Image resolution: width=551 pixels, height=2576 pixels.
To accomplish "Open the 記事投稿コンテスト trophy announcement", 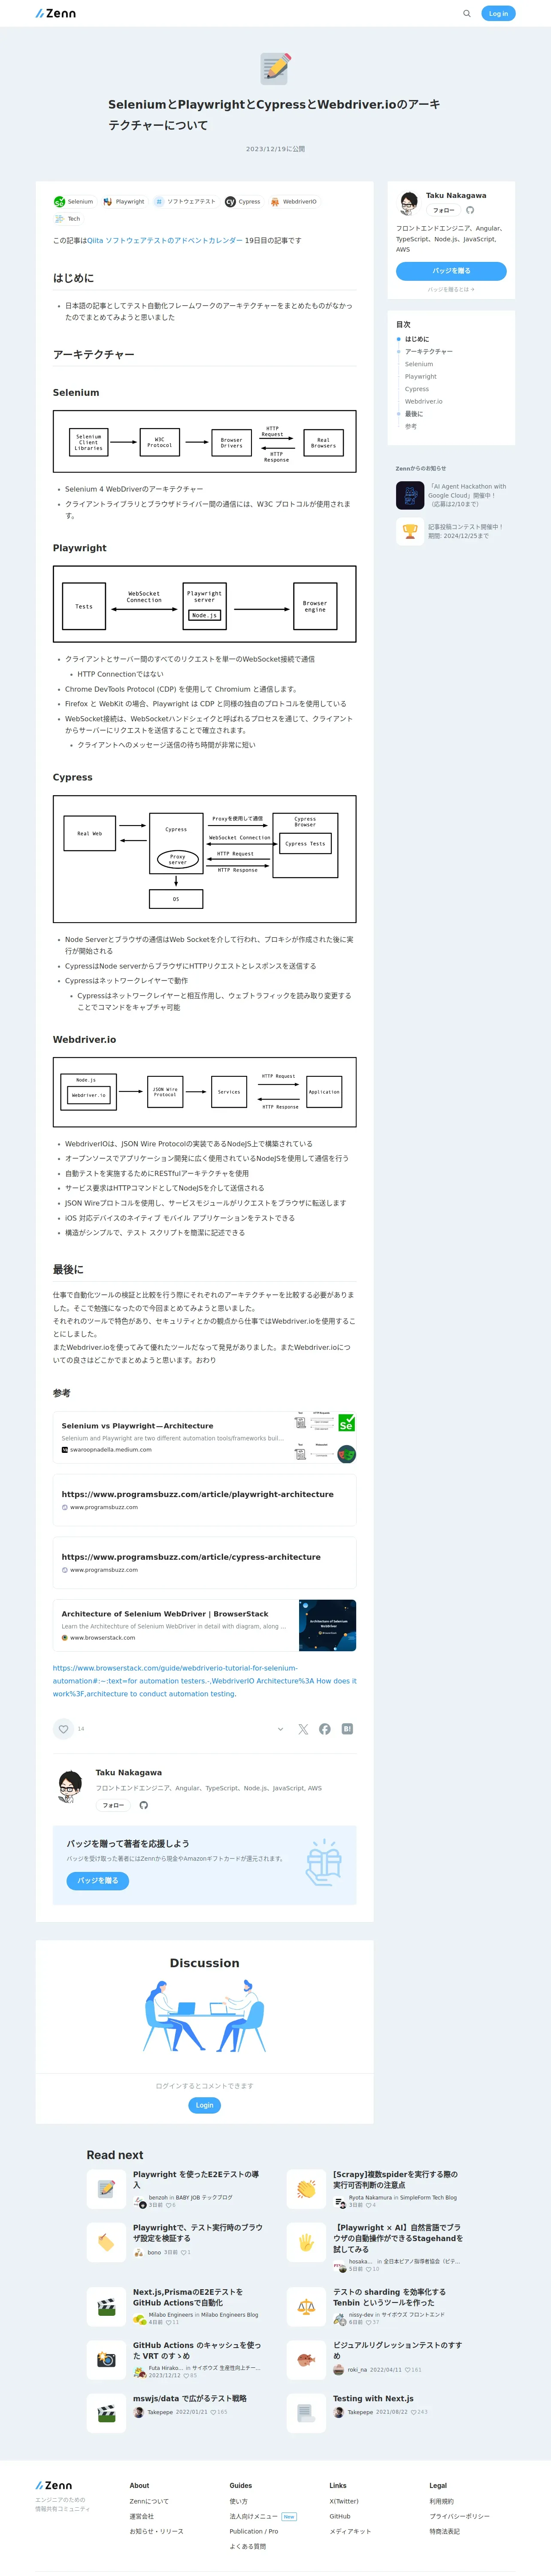I will click(x=410, y=531).
